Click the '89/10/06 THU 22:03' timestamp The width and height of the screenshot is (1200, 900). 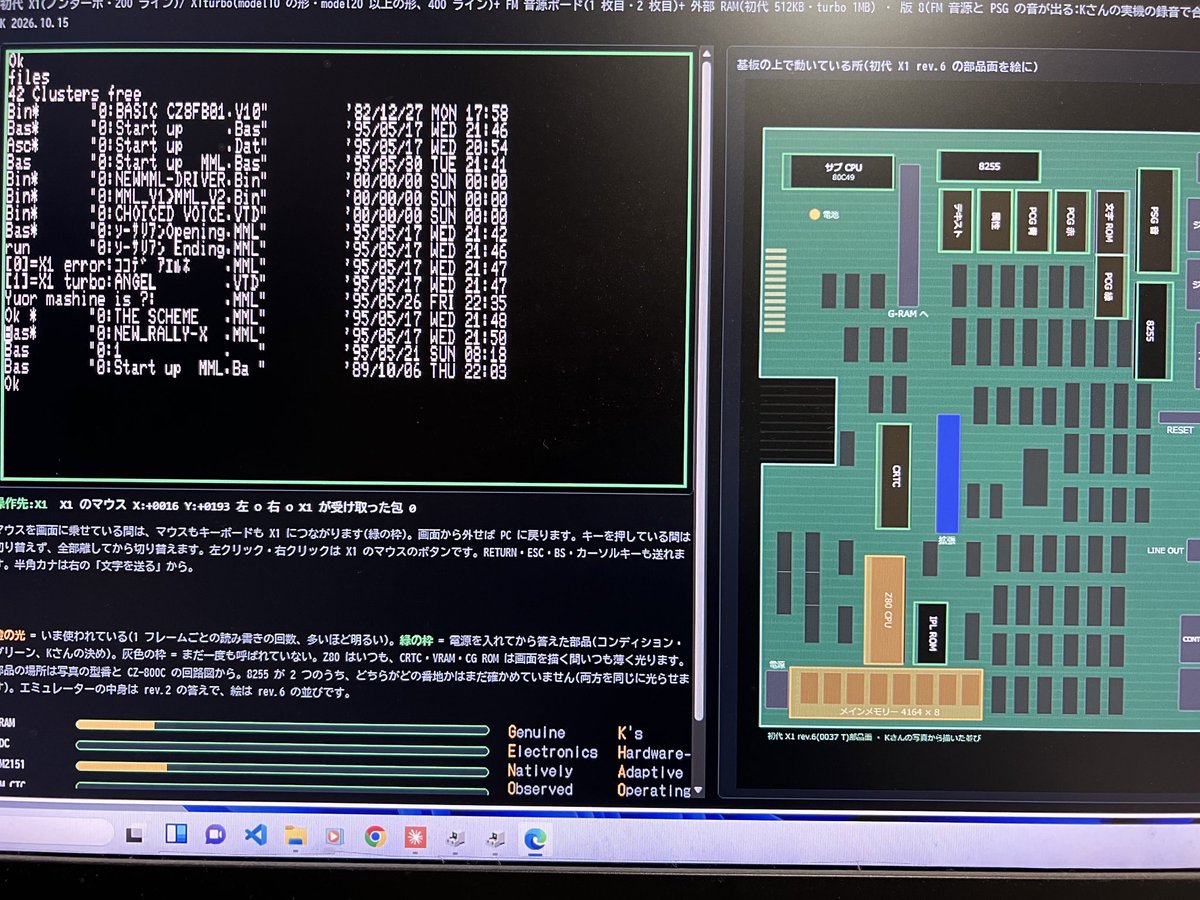tap(427, 370)
